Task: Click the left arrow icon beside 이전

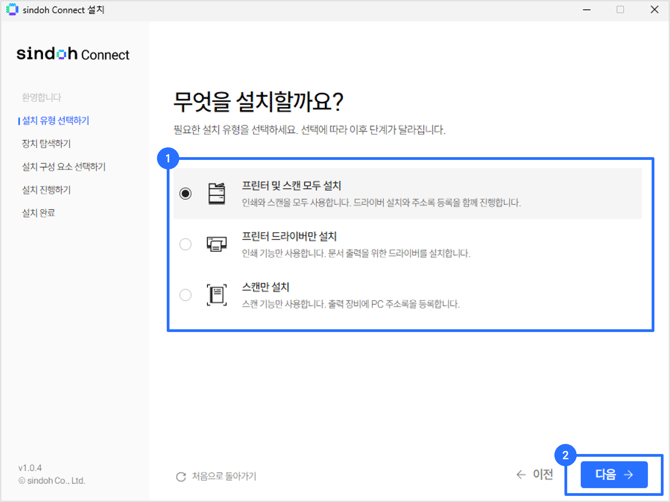Action: pyautogui.click(x=521, y=474)
